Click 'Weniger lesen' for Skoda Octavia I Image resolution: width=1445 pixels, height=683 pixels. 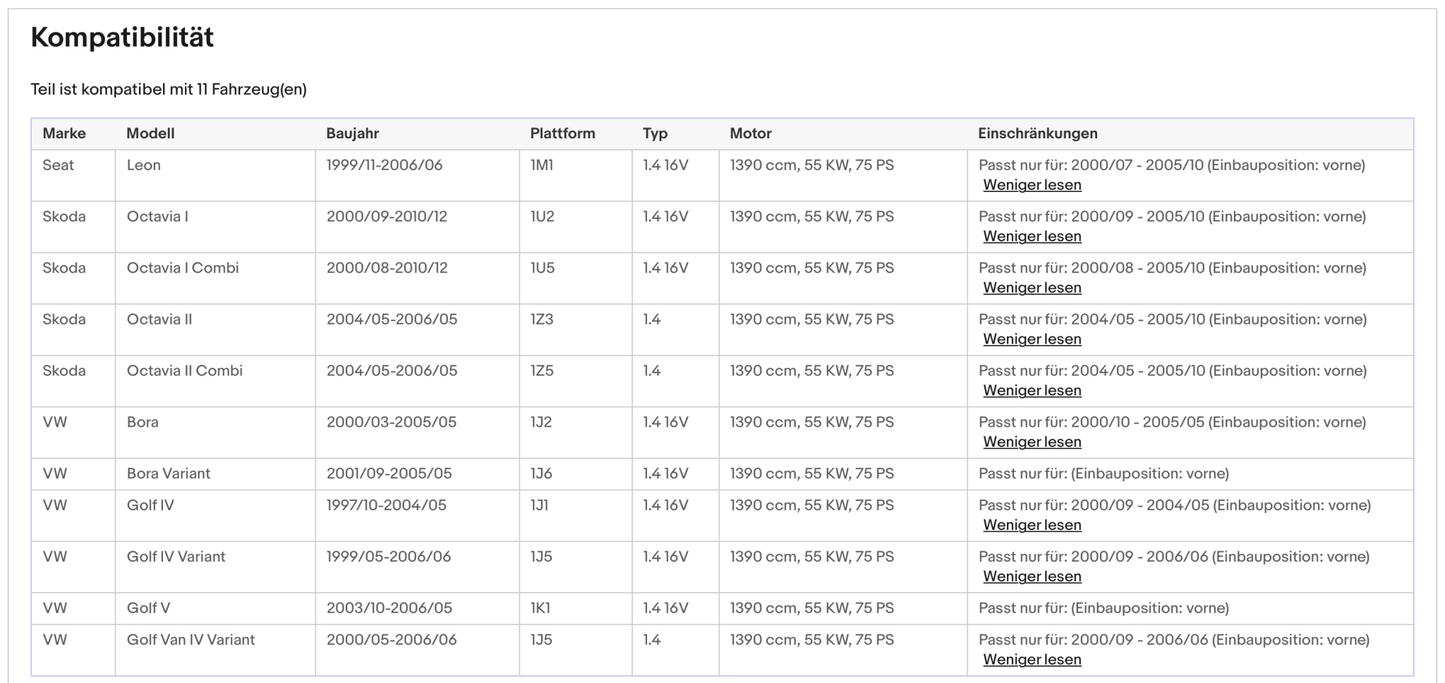[x=1032, y=237]
